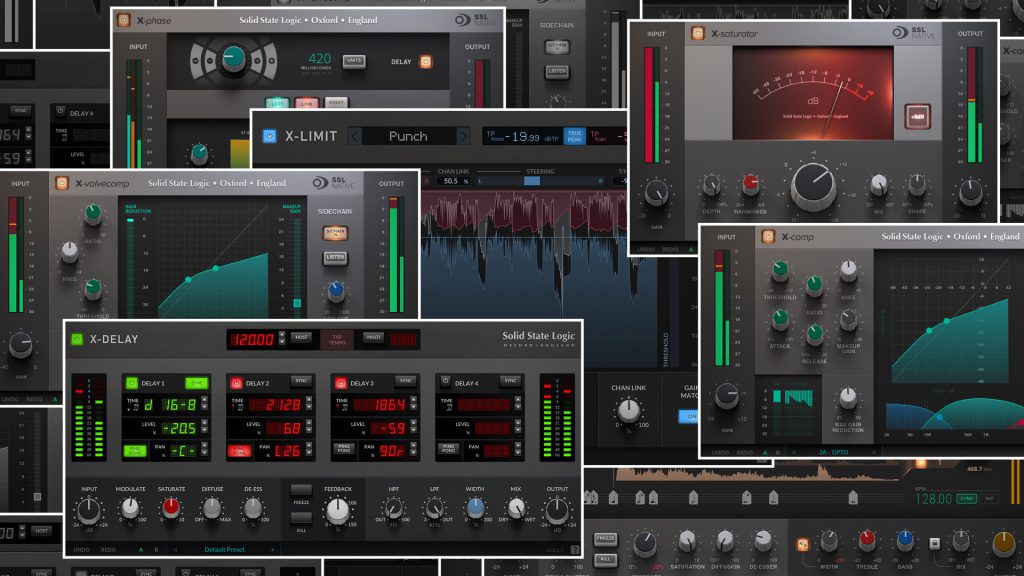This screenshot has width=1024, height=576.
Task: Switch to preset slot A in X-Delay
Action: [140, 550]
